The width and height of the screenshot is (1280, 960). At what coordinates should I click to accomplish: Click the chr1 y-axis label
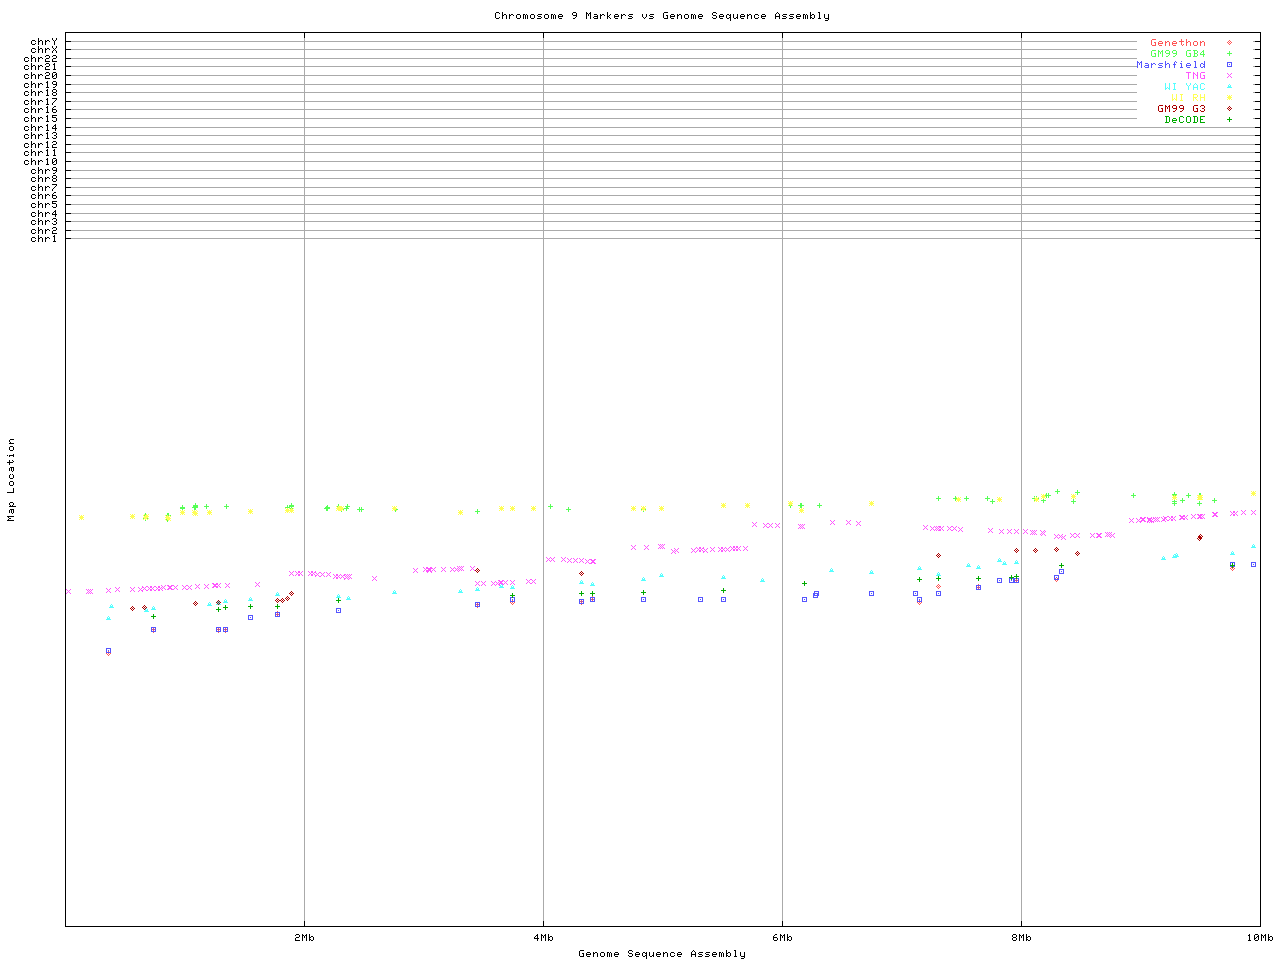click(43, 239)
